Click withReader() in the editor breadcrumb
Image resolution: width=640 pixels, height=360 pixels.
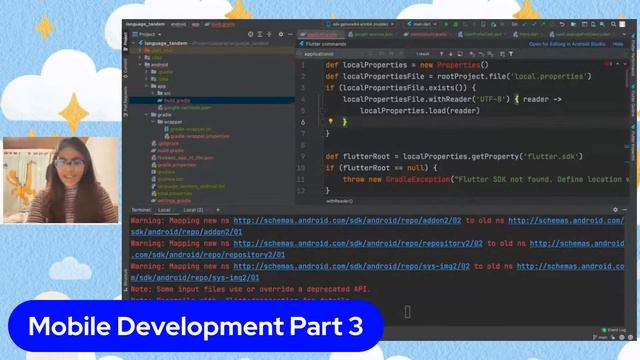pos(340,201)
